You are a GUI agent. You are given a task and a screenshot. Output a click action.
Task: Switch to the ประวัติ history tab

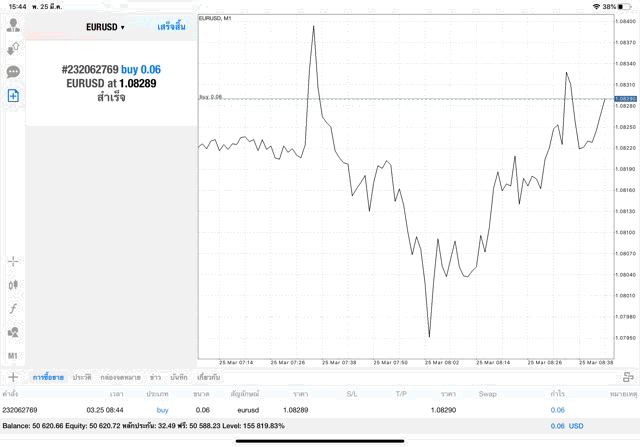(82, 377)
